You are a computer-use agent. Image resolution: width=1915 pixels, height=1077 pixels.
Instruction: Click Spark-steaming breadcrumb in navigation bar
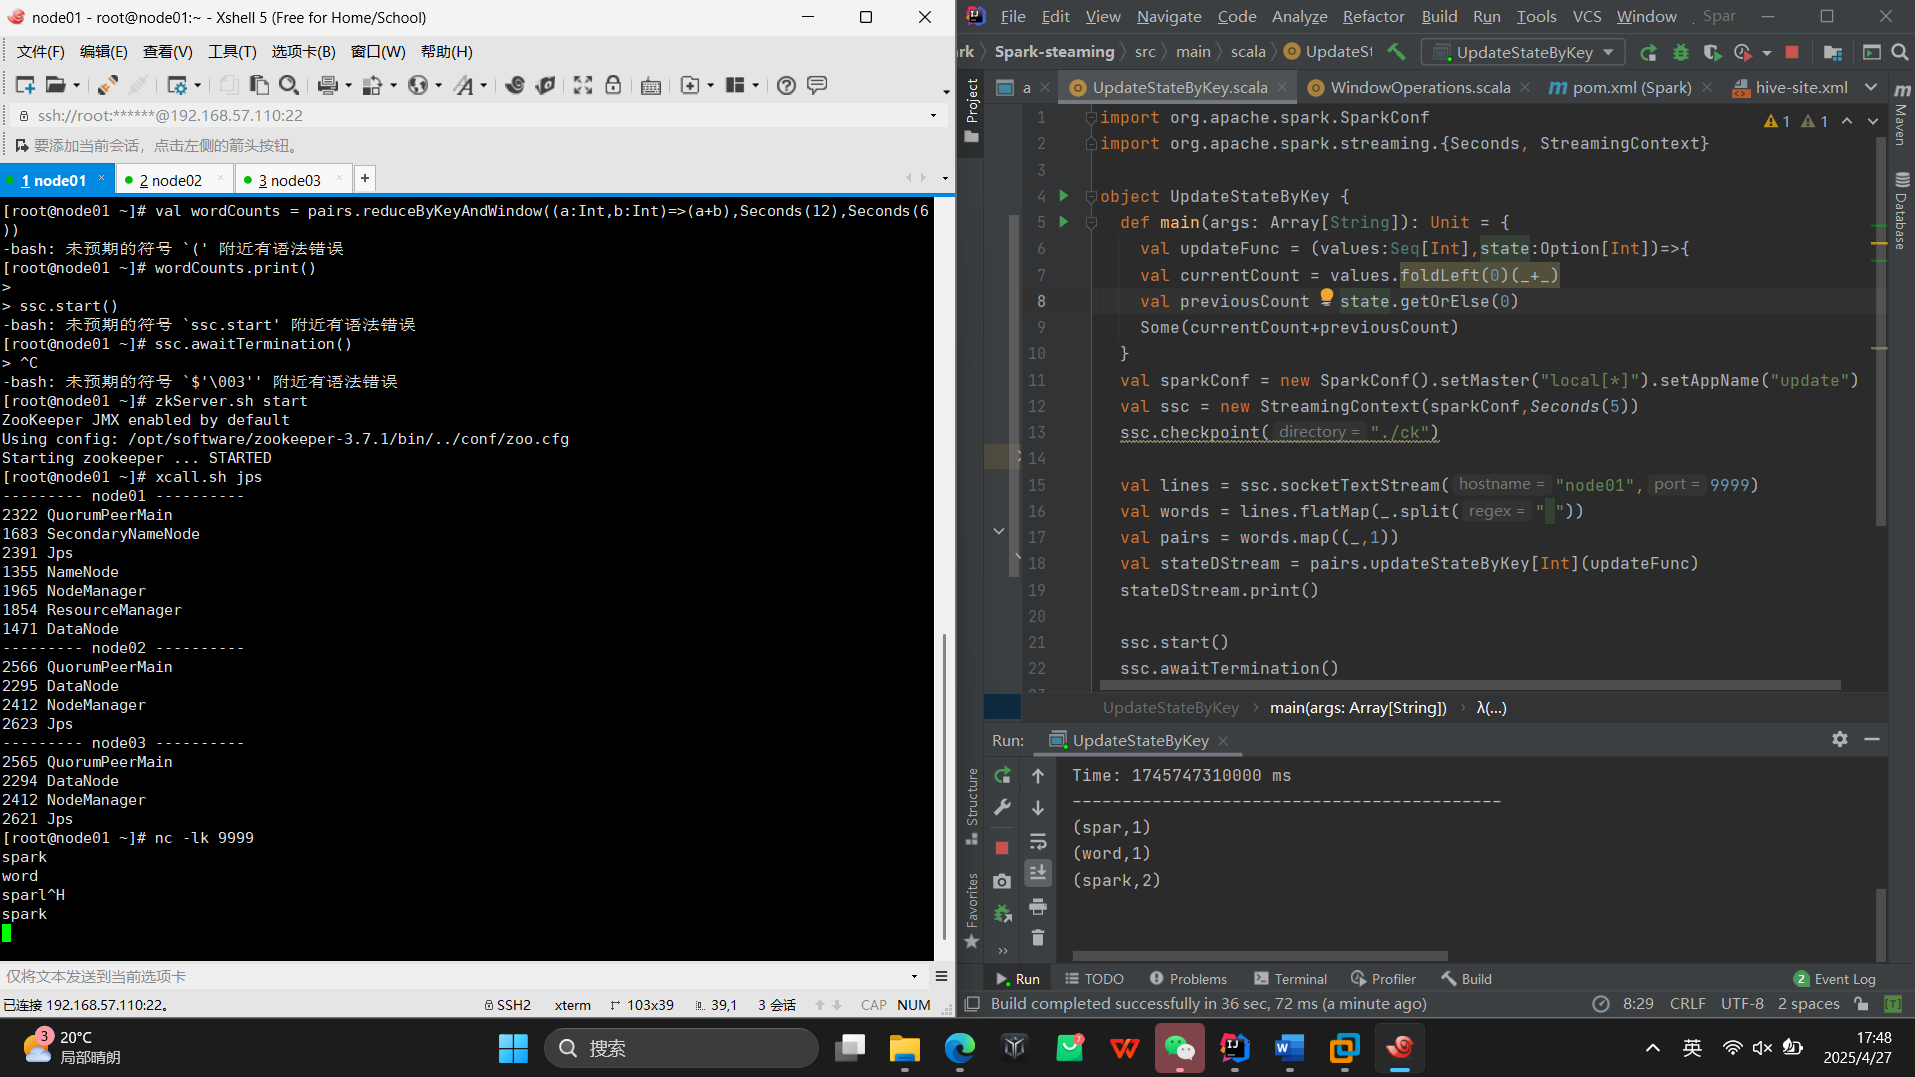(x=1054, y=52)
